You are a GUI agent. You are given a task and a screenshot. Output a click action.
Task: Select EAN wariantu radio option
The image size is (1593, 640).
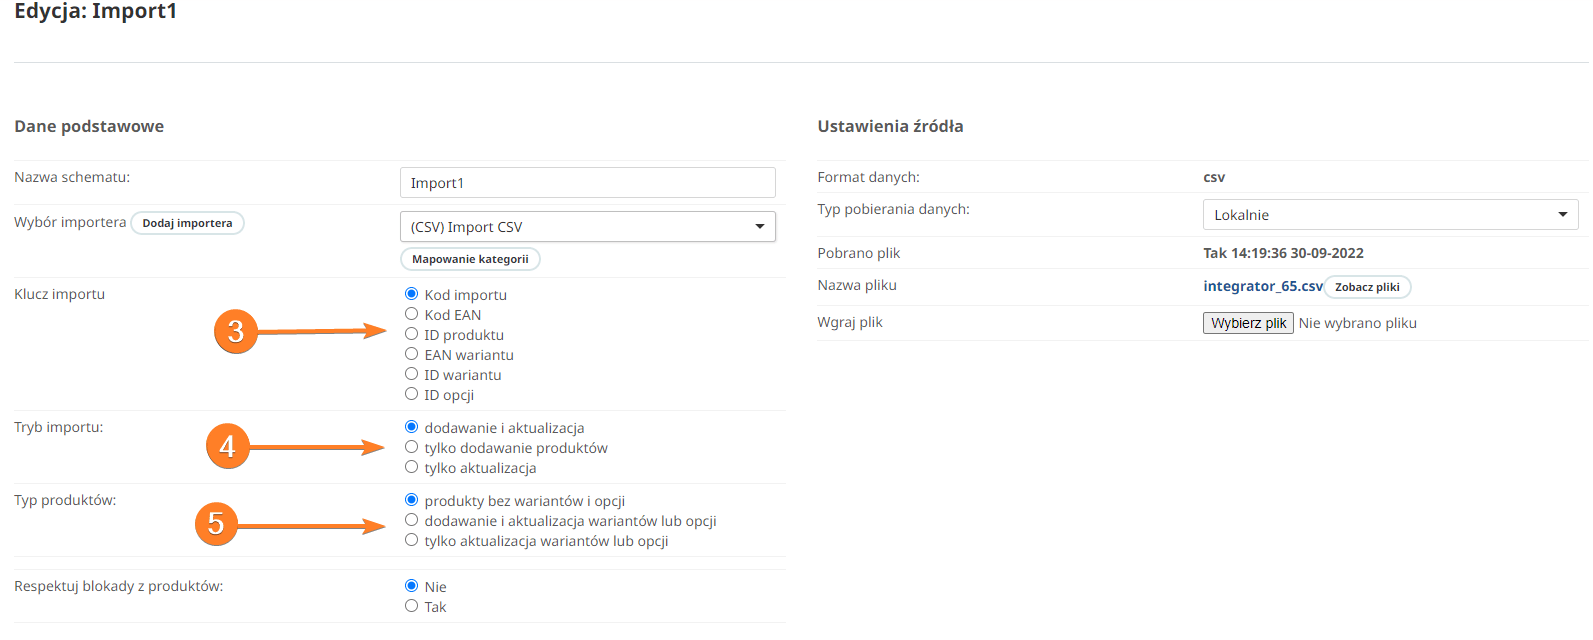(411, 354)
